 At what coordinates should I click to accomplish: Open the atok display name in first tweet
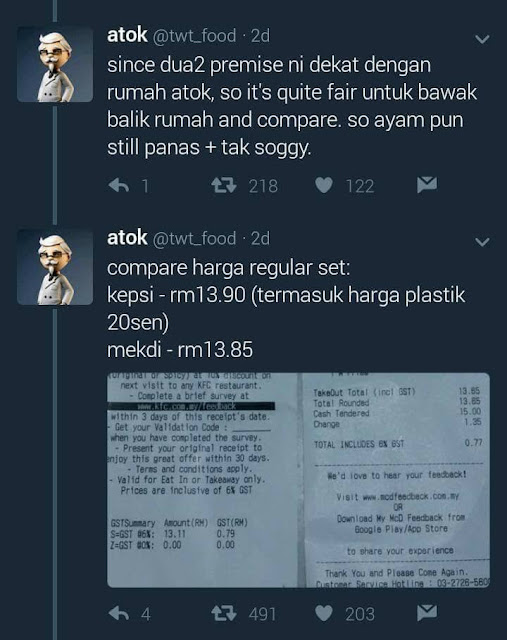[127, 35]
